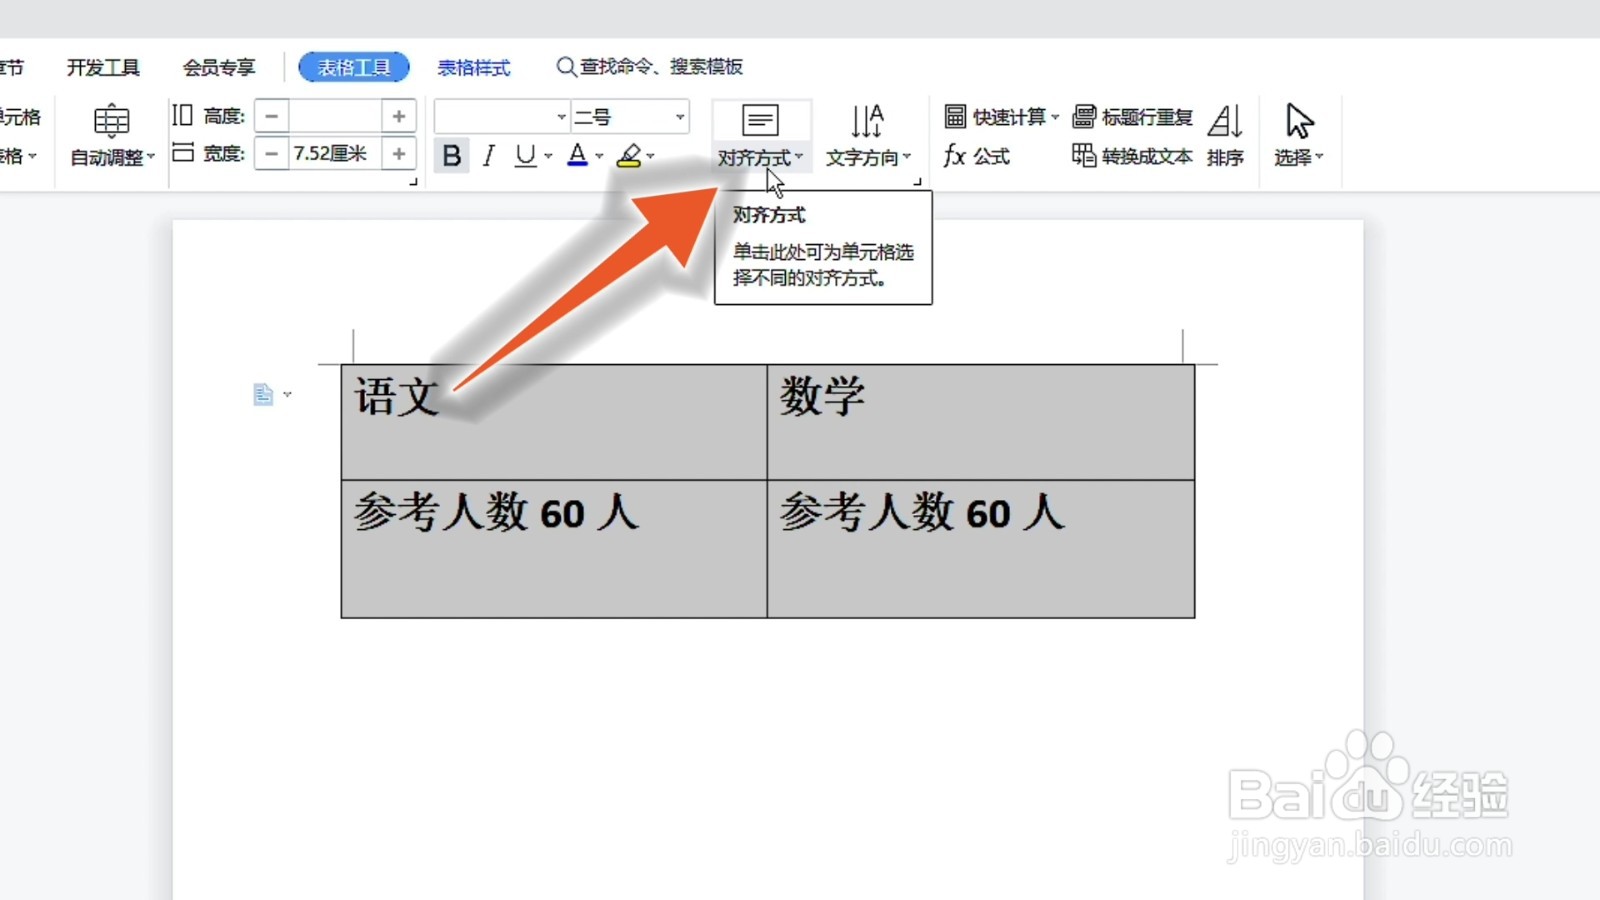Expand the highlight color dropdown arrow
The height and width of the screenshot is (900, 1600).
(x=651, y=156)
